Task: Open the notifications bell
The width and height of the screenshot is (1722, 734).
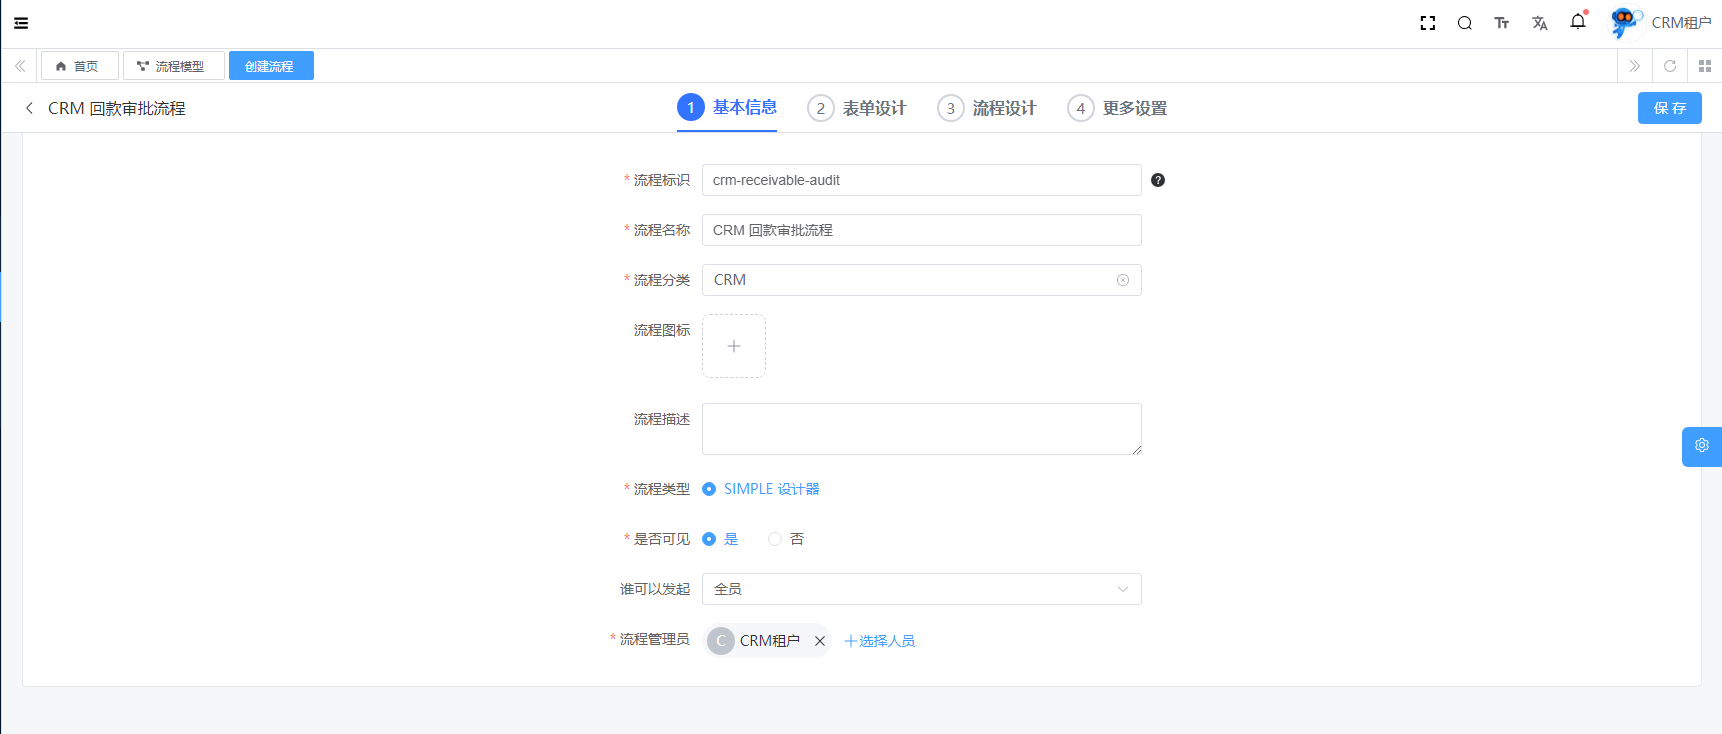Action: [x=1578, y=22]
